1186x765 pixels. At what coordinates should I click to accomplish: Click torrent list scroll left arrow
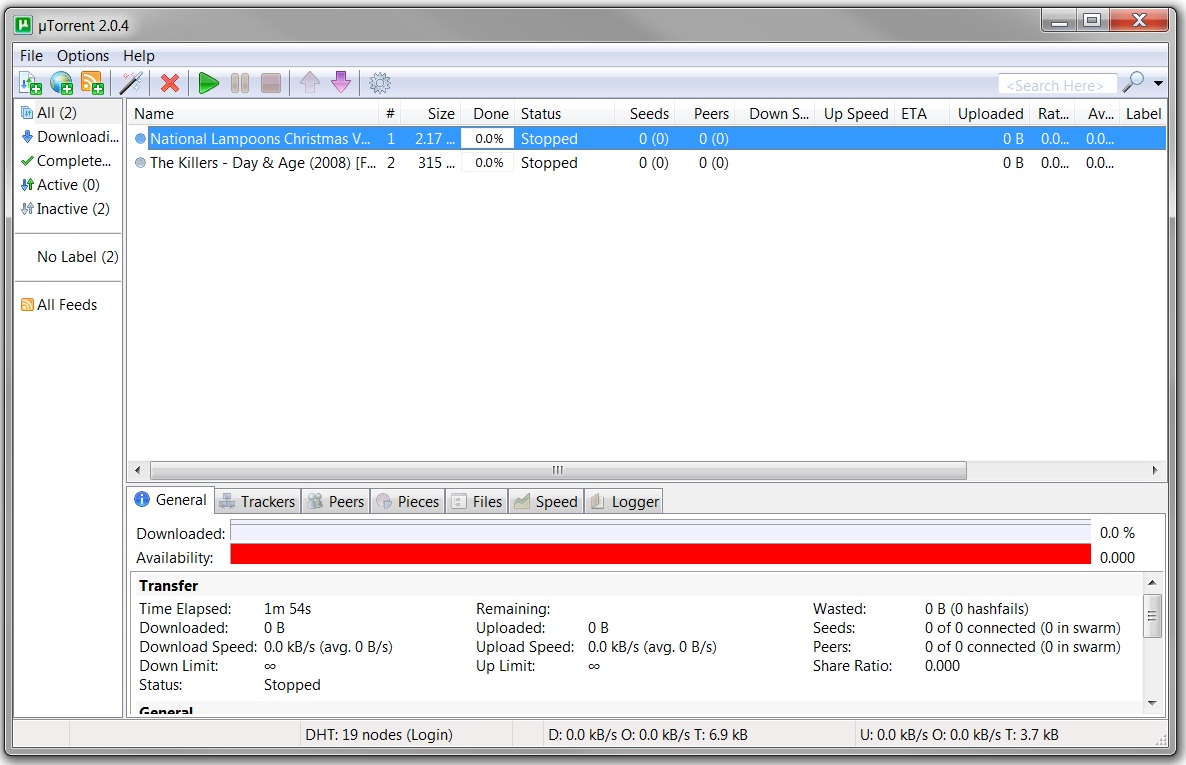[x=137, y=470]
